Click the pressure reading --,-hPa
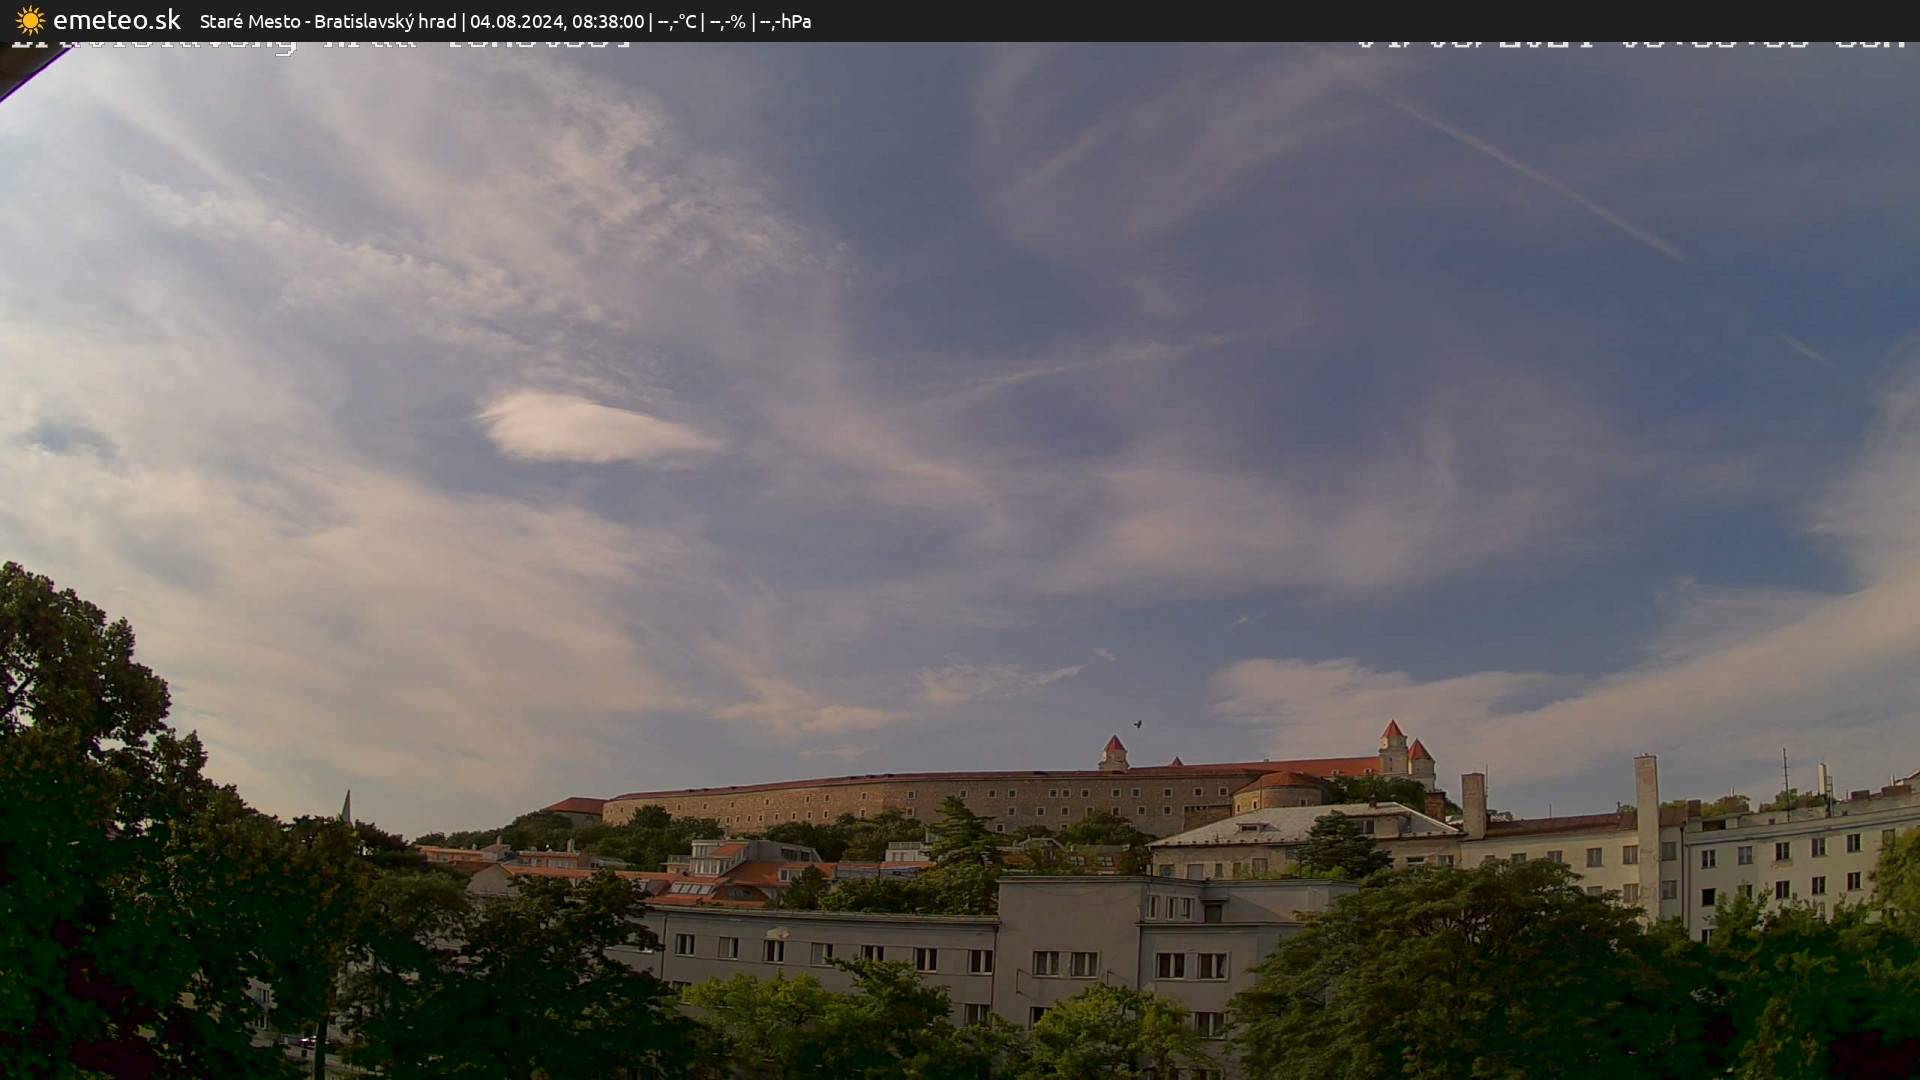1920x1080 pixels. coord(788,20)
